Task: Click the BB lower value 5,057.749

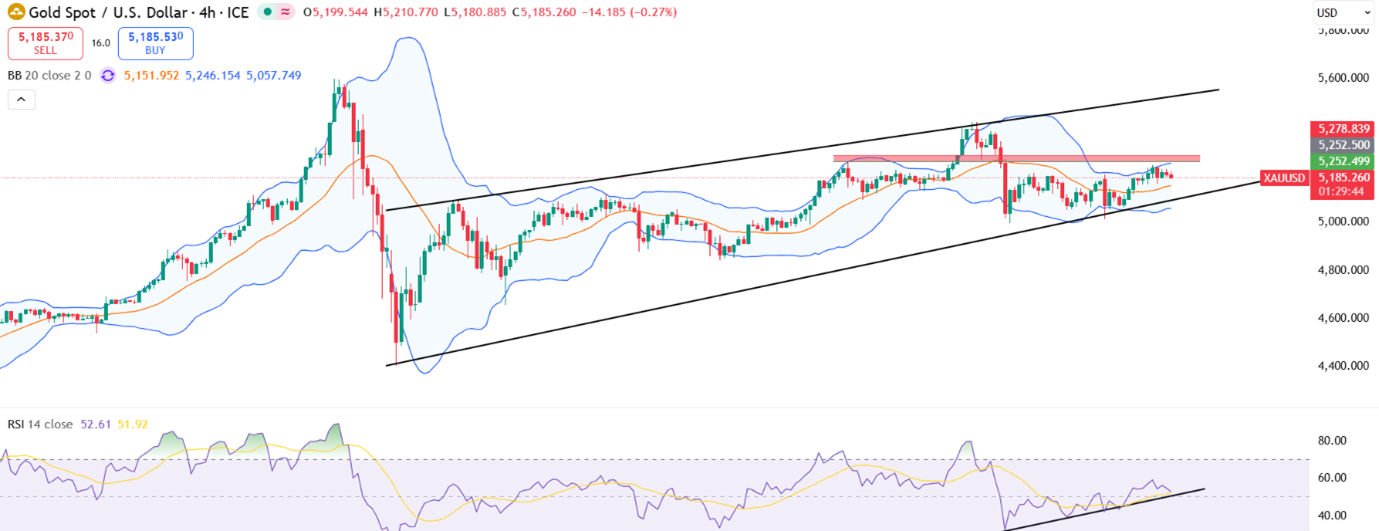Action: coord(276,75)
